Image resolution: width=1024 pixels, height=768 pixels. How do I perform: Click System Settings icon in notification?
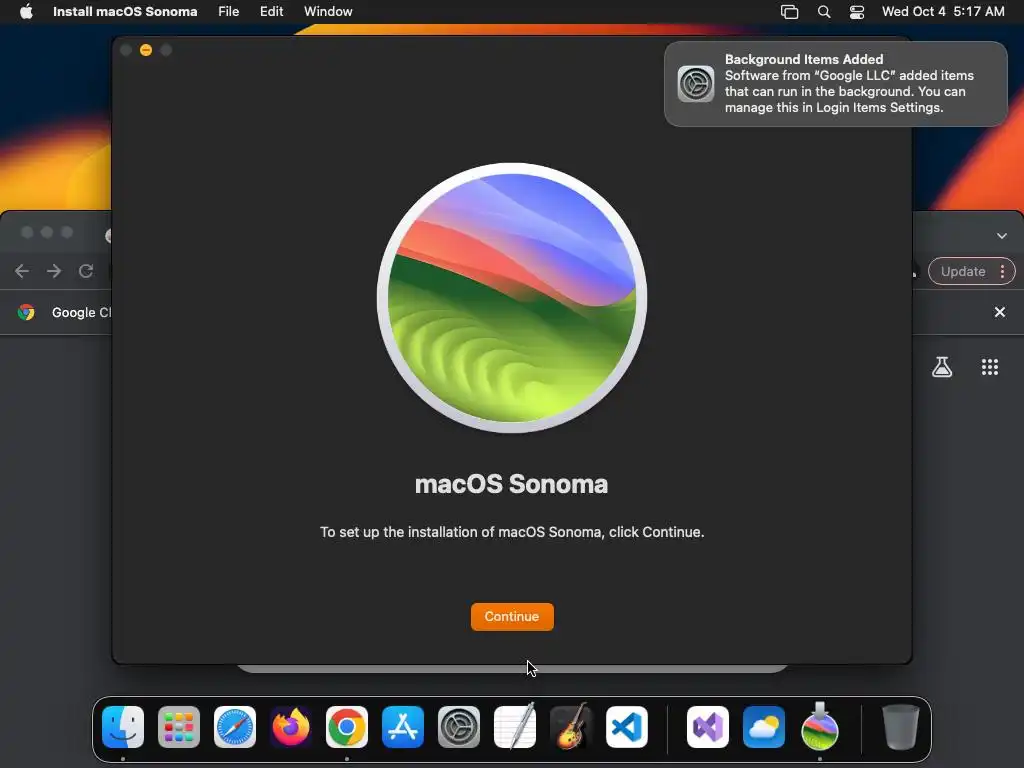click(x=696, y=84)
